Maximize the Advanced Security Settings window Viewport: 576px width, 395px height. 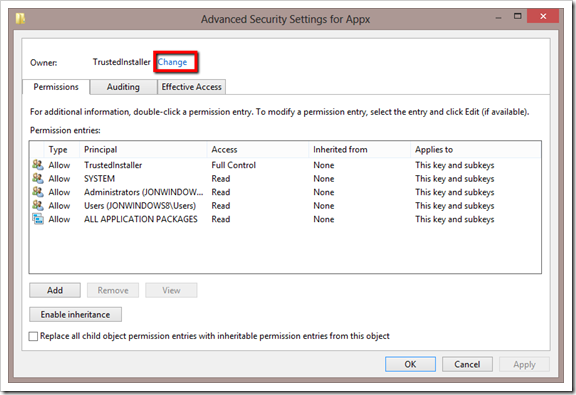tap(518, 17)
